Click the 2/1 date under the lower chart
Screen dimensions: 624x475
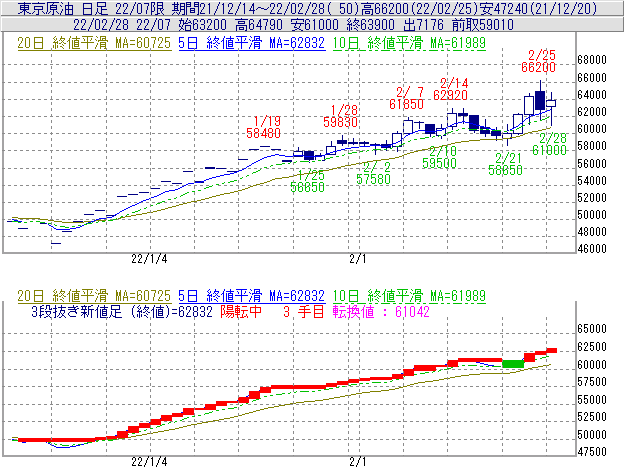[x=358, y=462]
